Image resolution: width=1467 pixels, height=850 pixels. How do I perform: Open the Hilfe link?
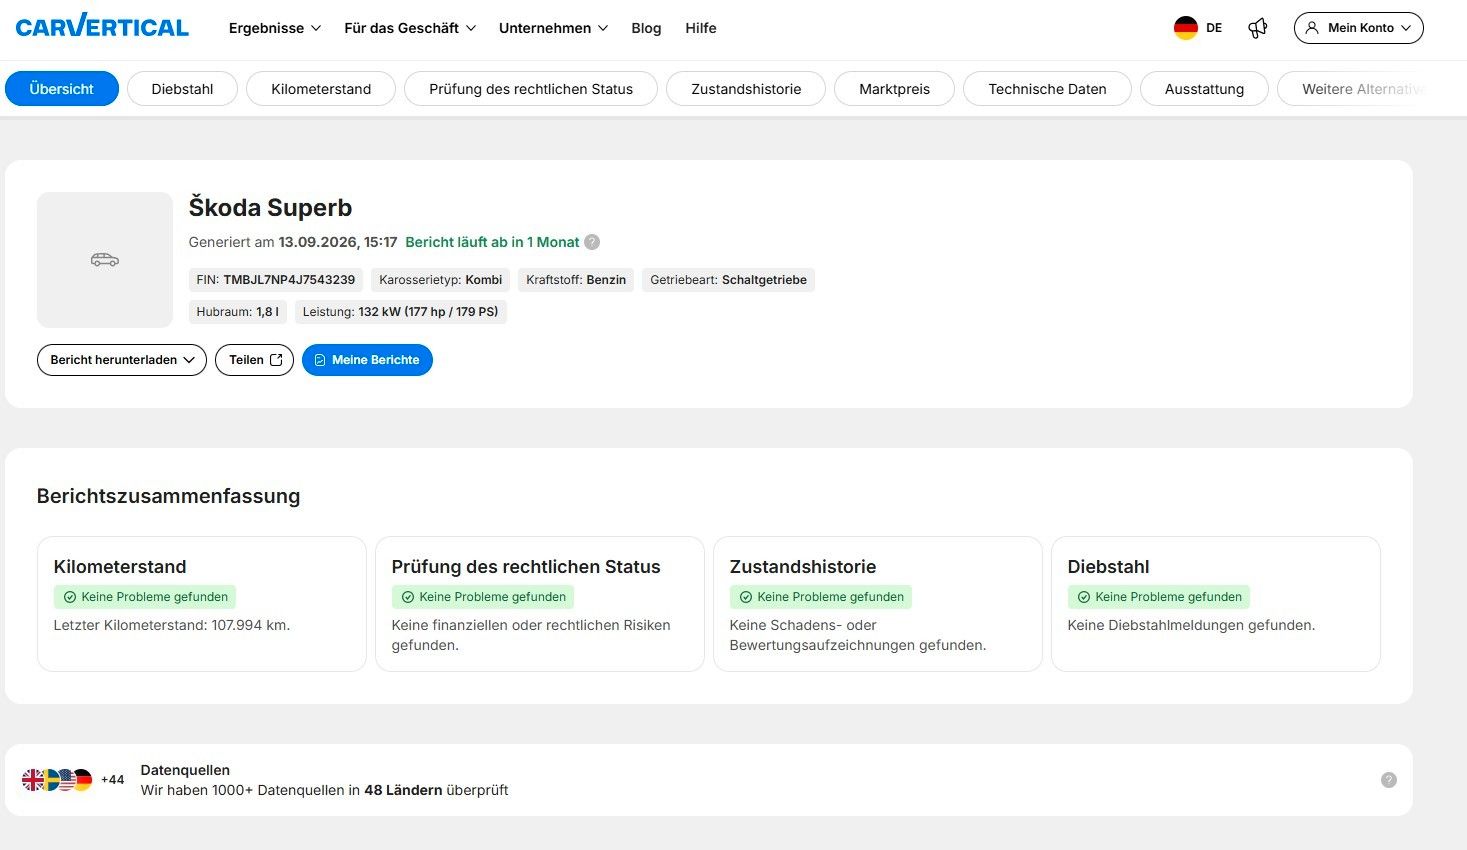[701, 28]
